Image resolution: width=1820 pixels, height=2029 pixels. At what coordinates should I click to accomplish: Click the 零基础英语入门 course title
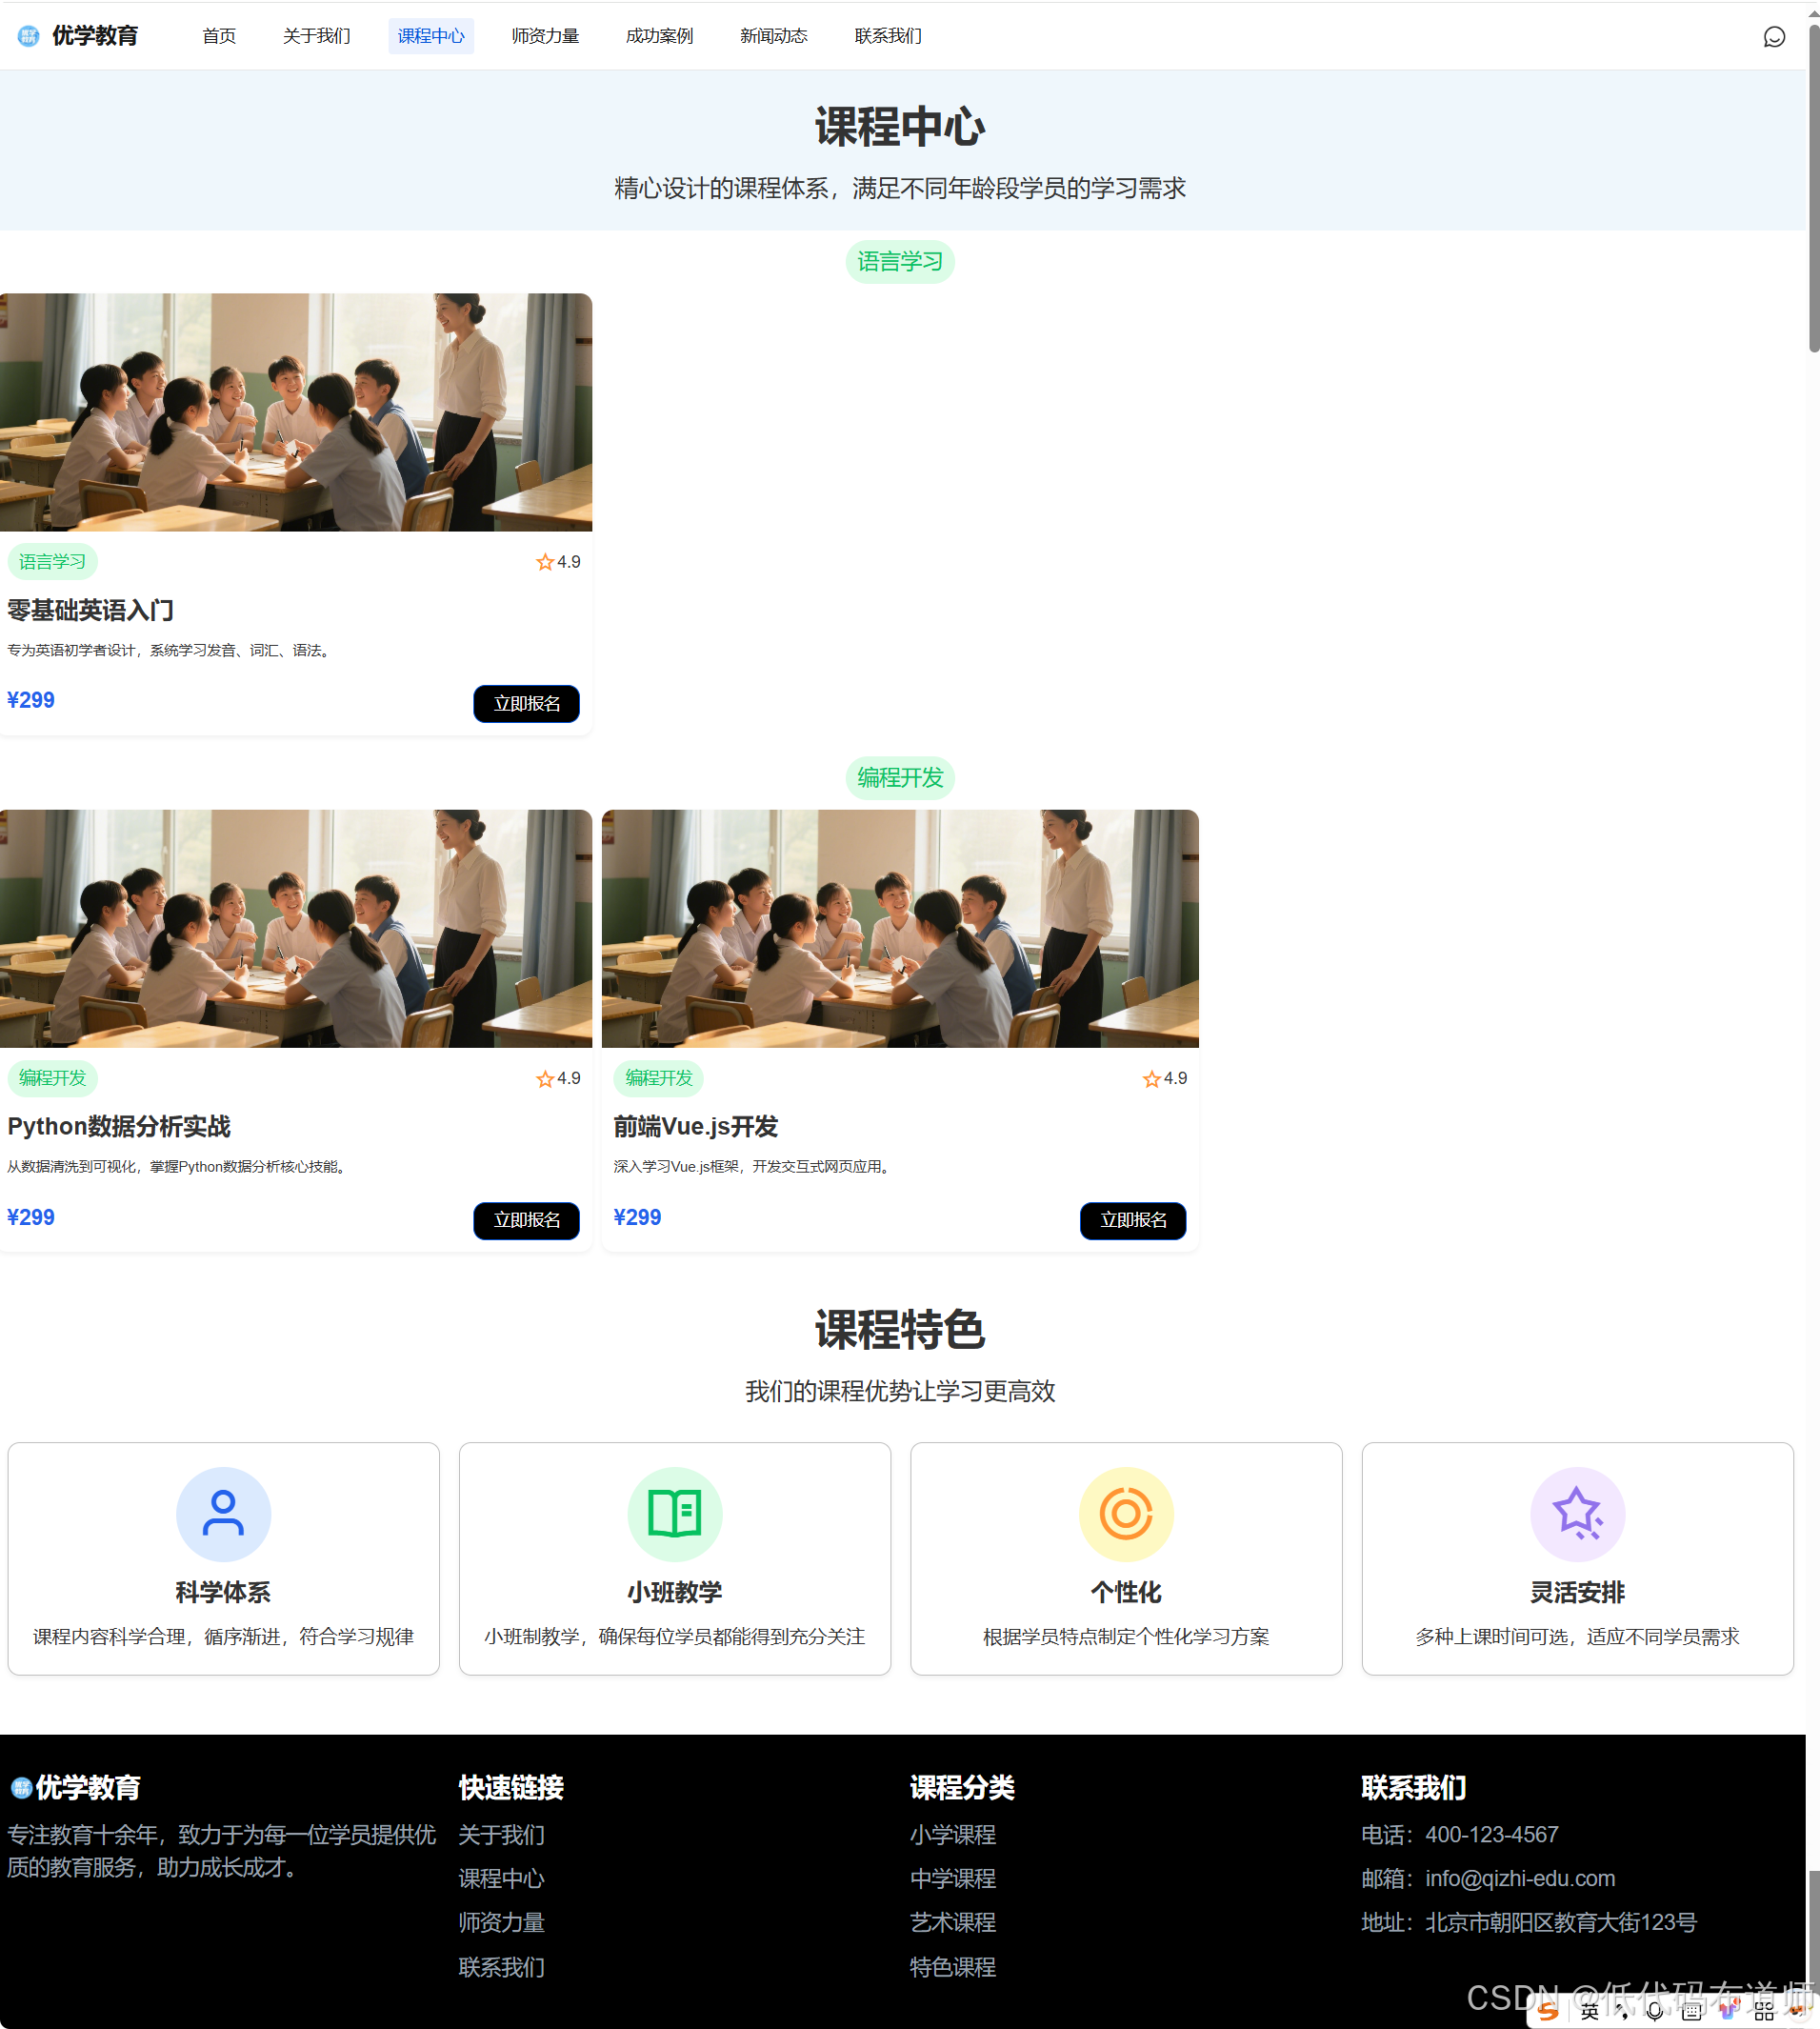coord(90,610)
